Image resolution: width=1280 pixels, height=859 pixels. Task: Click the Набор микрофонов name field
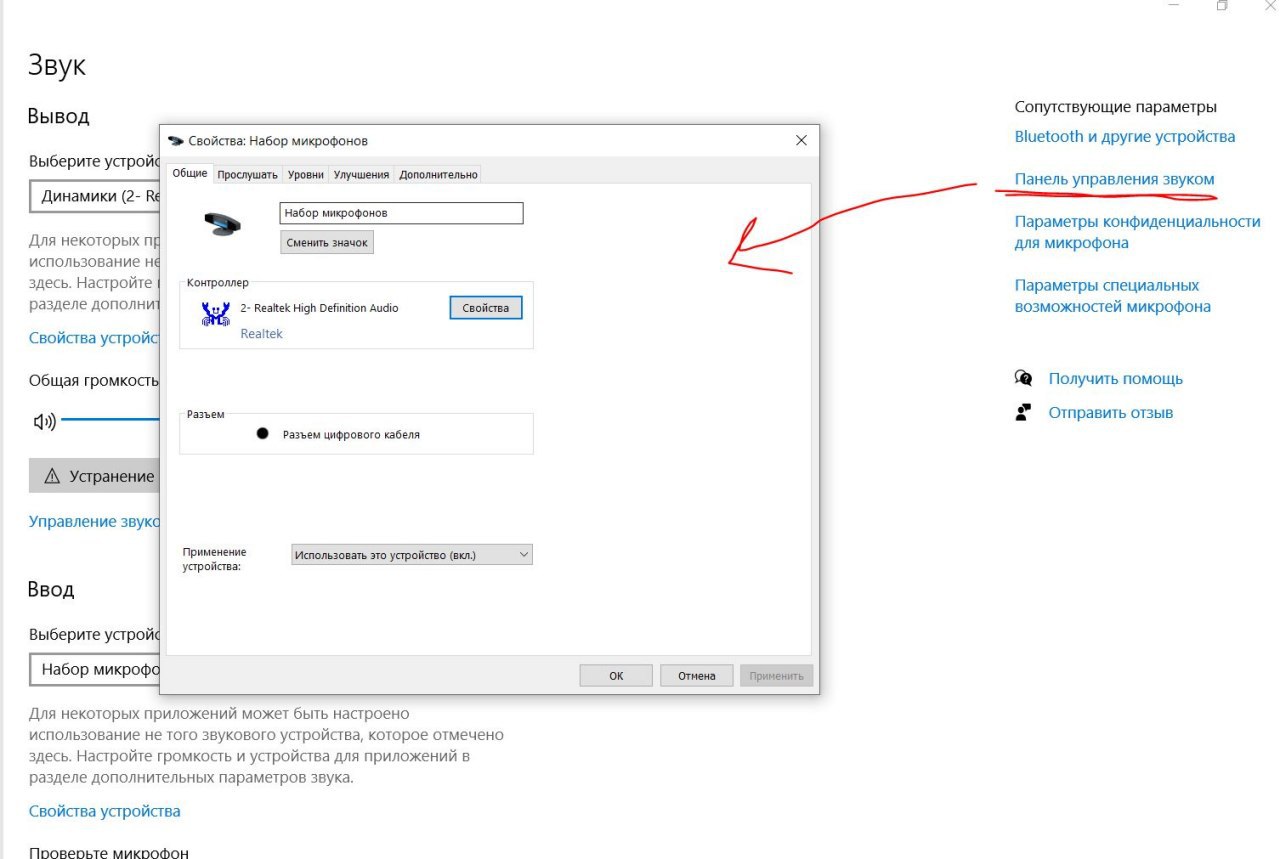(401, 213)
